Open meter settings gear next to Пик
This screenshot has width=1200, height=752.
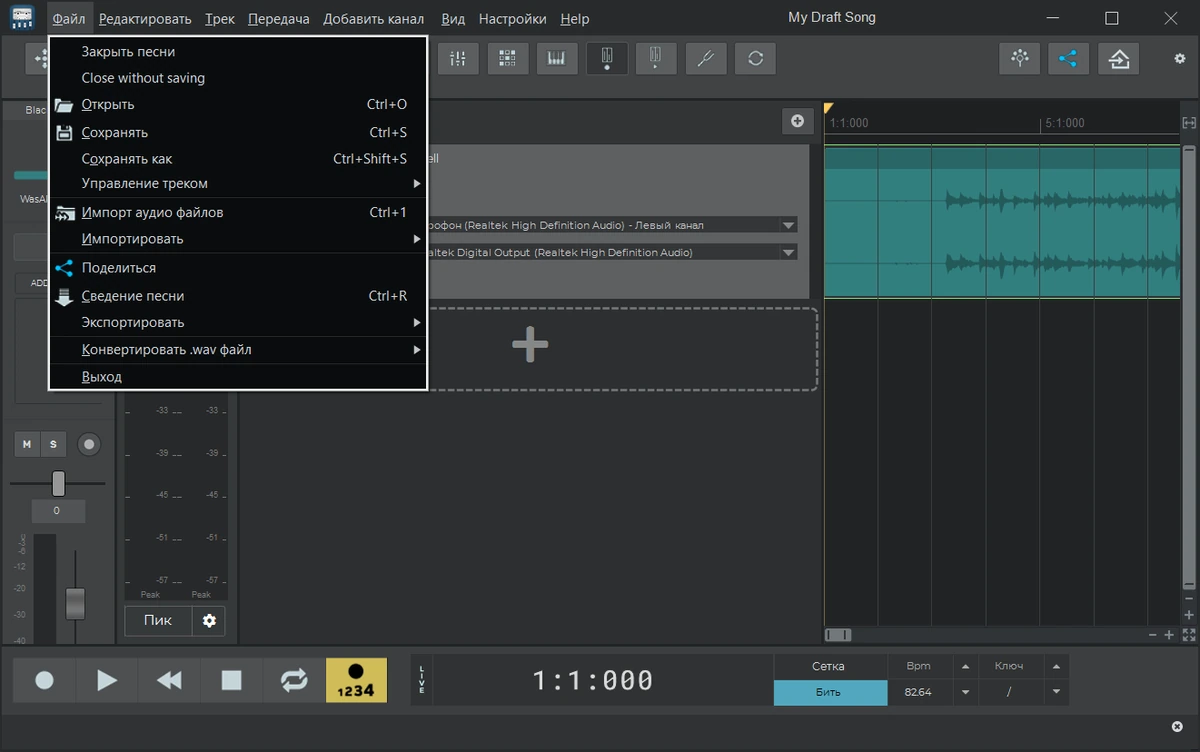tap(209, 620)
